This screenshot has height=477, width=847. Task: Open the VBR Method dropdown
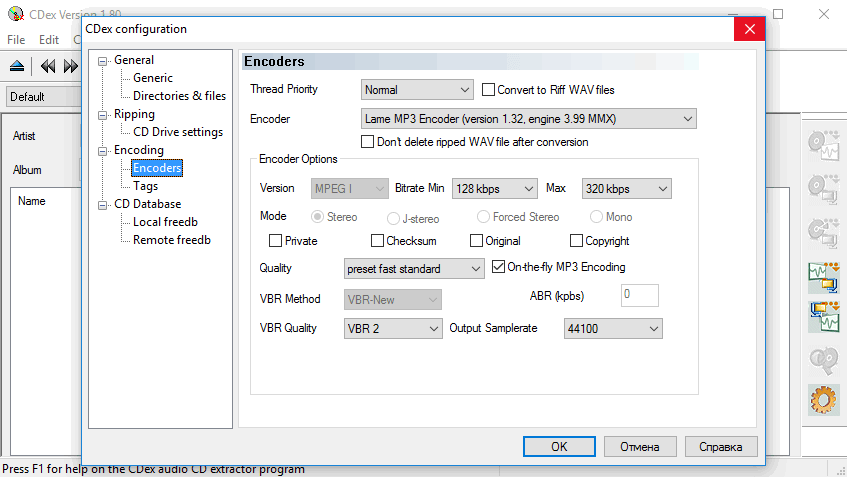393,299
